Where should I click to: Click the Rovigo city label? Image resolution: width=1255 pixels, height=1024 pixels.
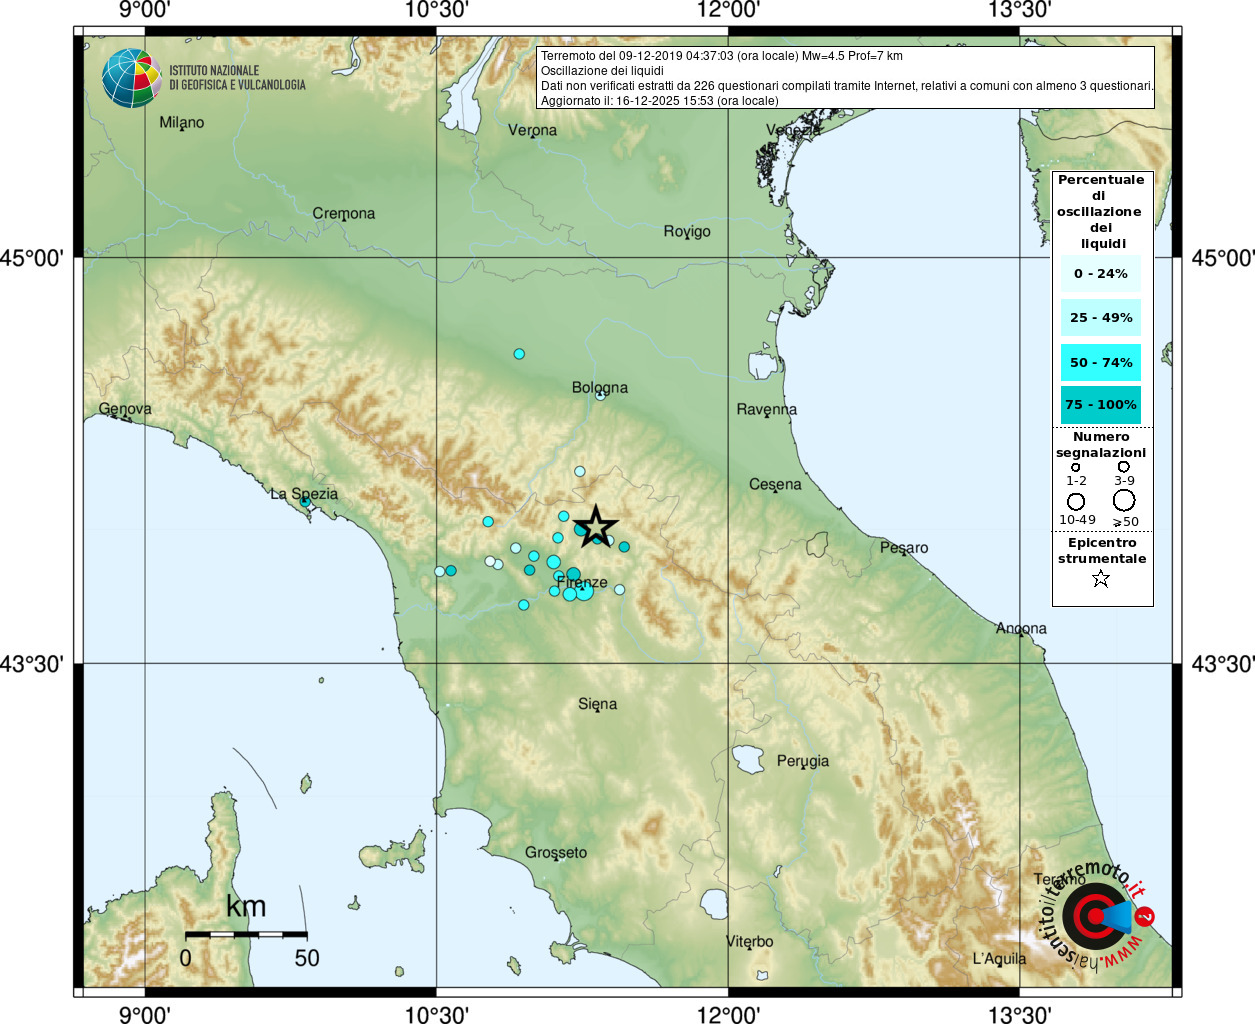click(687, 231)
